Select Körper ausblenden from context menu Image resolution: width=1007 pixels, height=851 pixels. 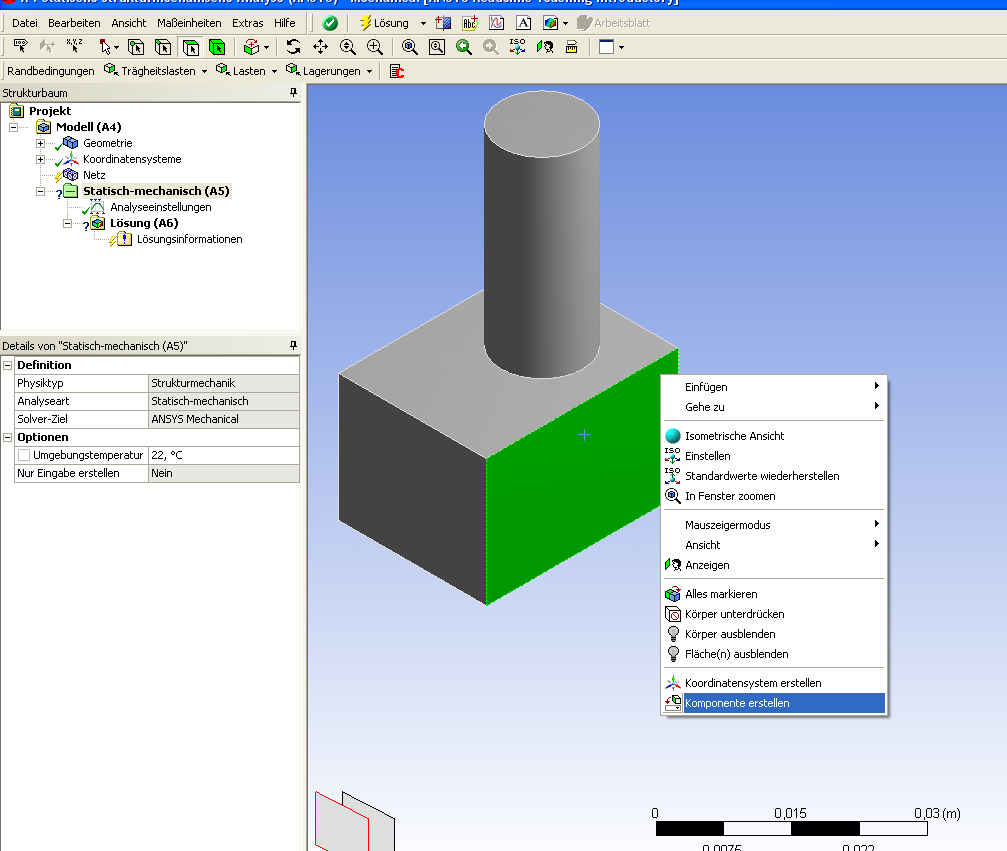pos(774,634)
